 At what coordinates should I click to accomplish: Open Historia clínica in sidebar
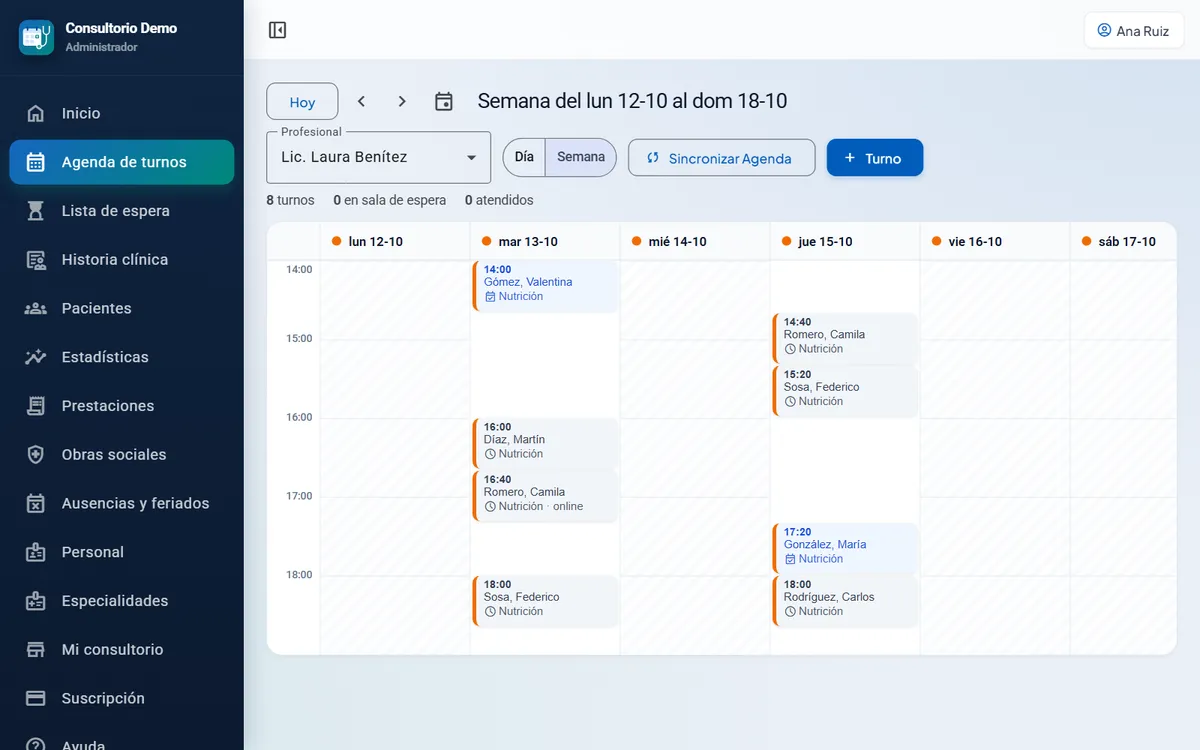[x=122, y=260]
